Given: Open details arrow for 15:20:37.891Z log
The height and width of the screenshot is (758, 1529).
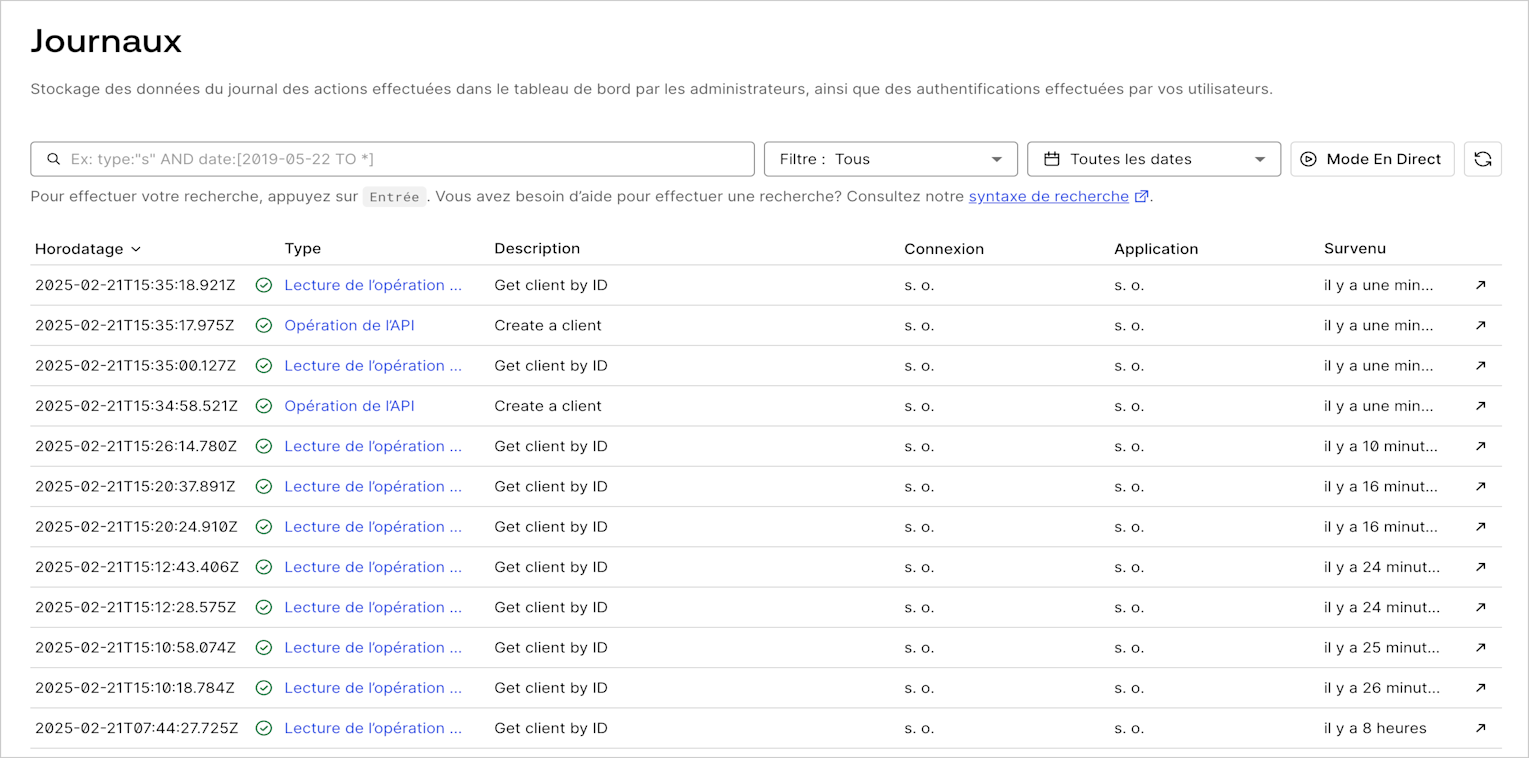Looking at the screenshot, I should pos(1481,486).
